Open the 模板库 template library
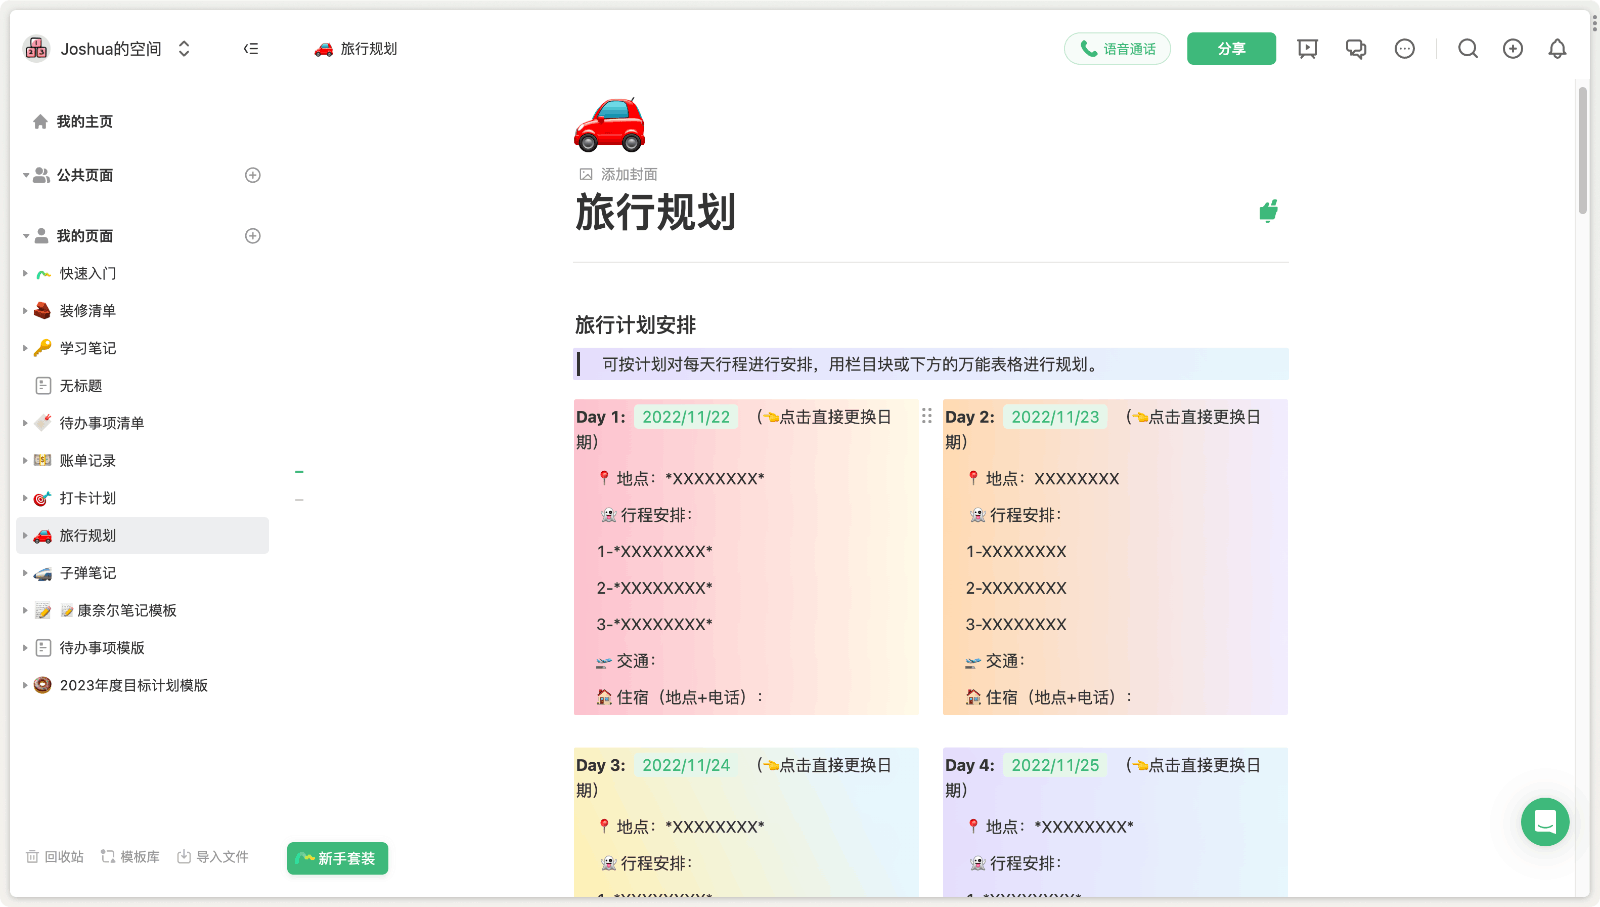The width and height of the screenshot is (1600, 907). 129,857
